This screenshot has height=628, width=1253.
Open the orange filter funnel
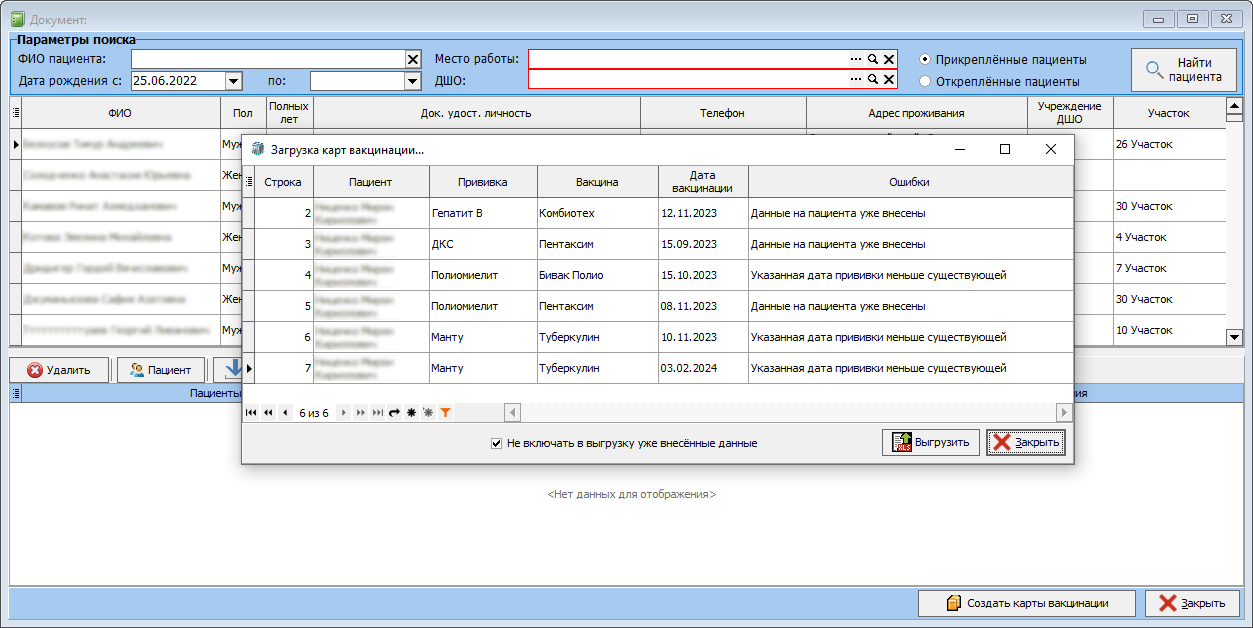coord(445,412)
